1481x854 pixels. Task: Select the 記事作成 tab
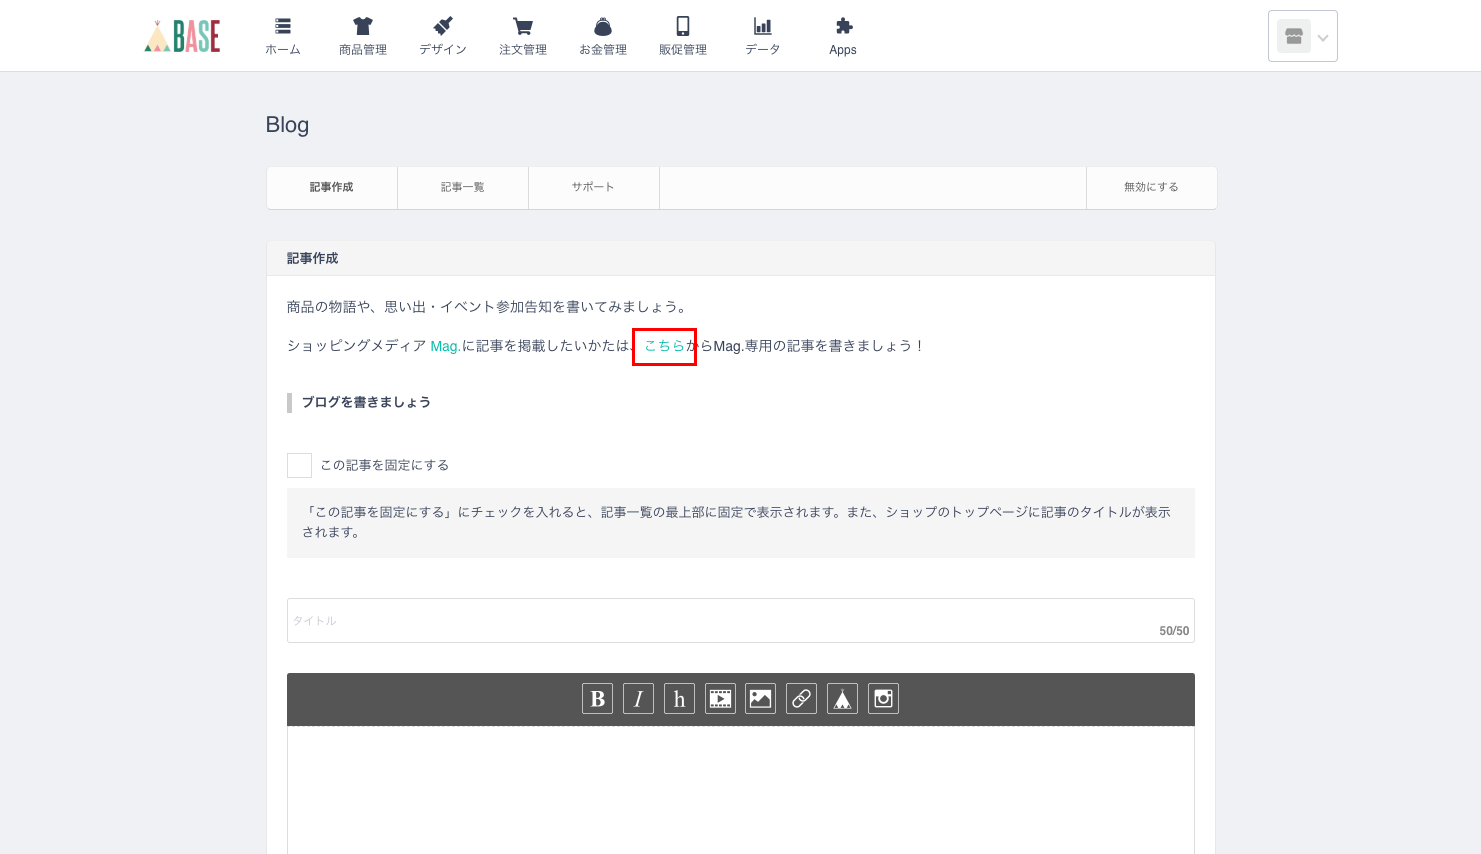click(x=332, y=188)
